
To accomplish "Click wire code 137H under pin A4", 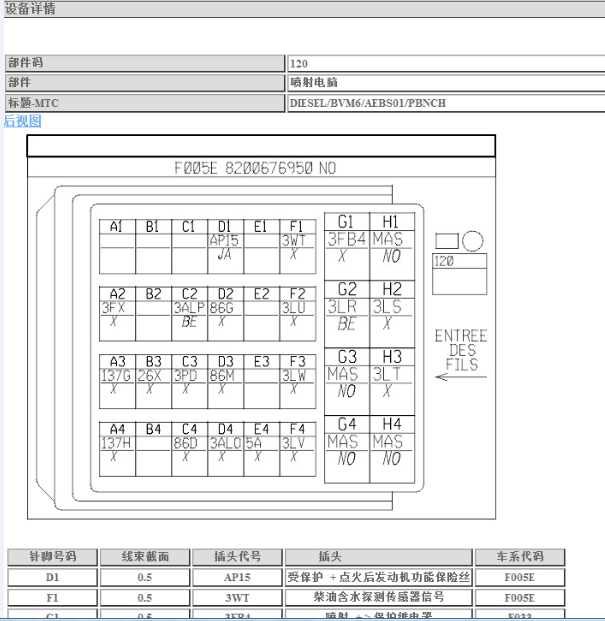I will pyautogui.click(x=116, y=443).
